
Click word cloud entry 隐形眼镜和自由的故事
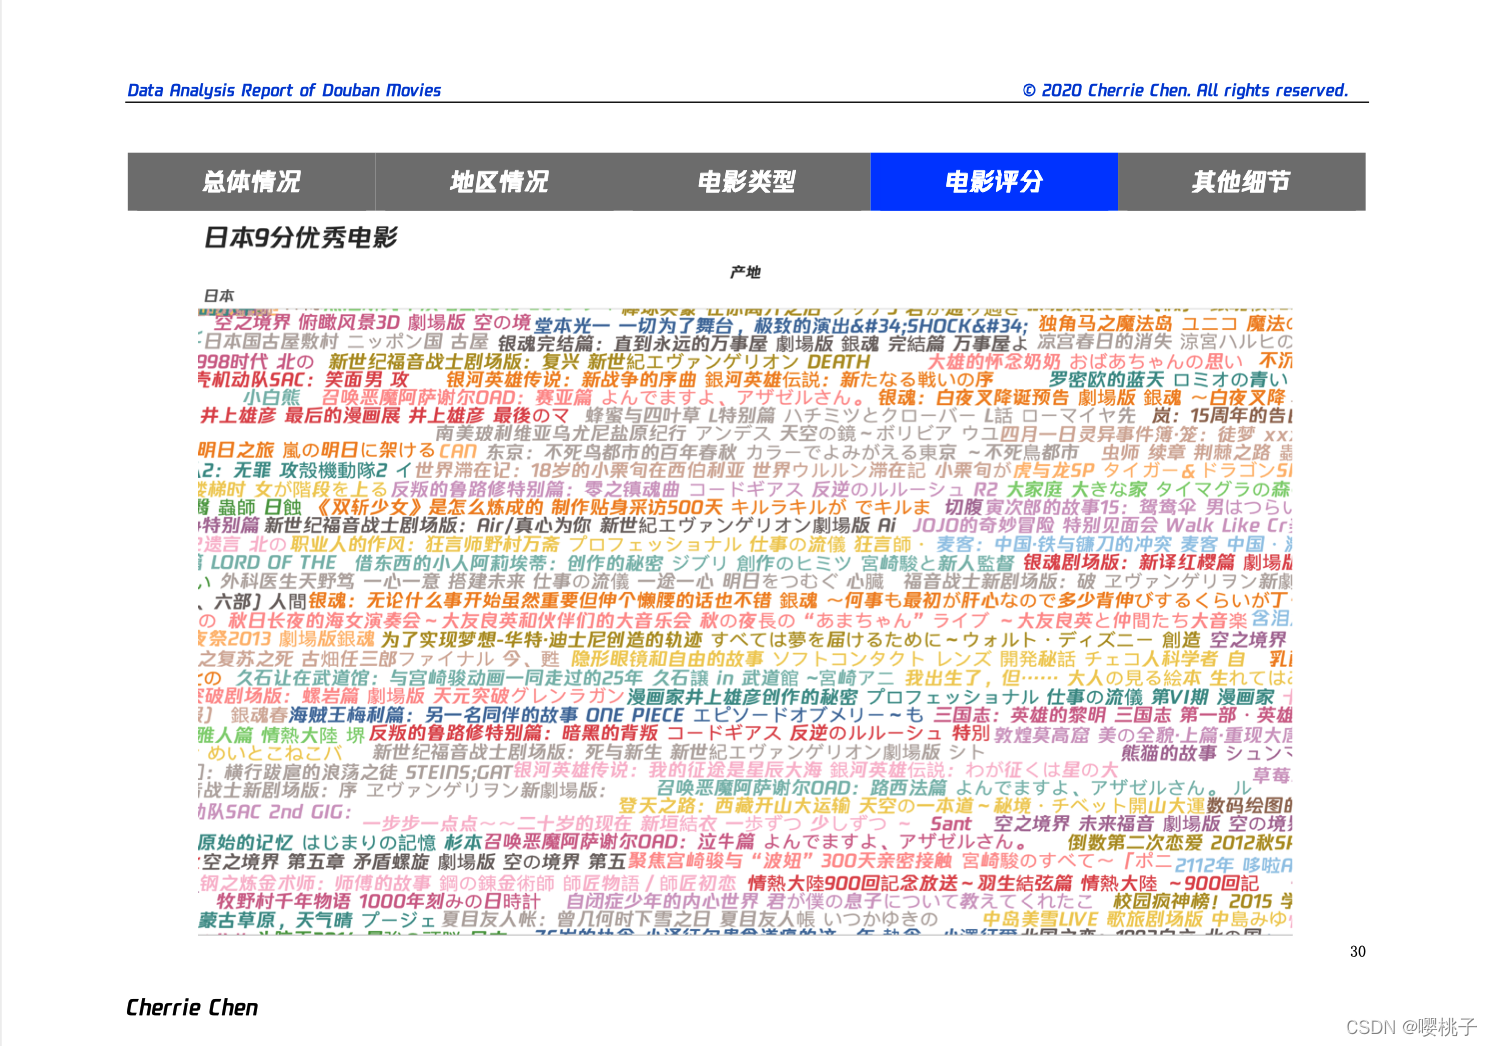667,659
